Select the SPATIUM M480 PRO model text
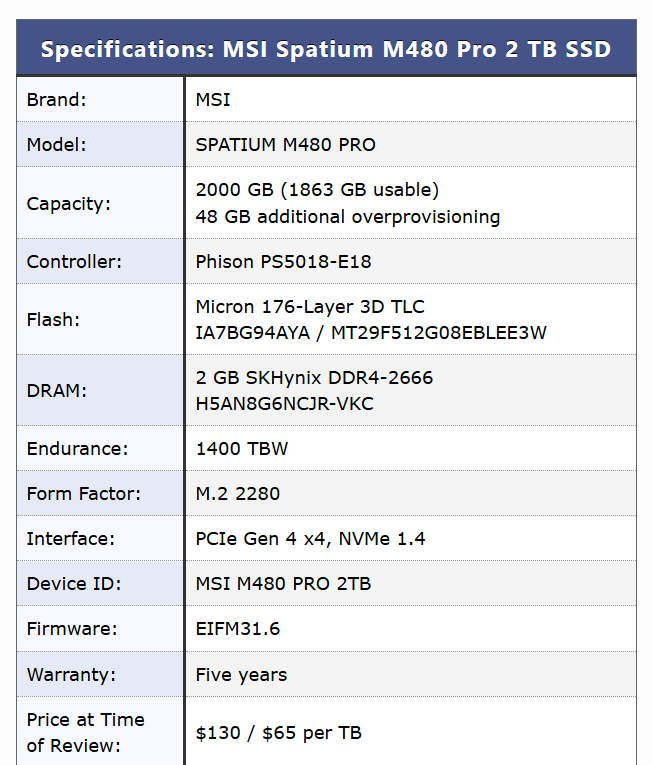Image resolution: width=653 pixels, height=765 pixels. click(286, 144)
